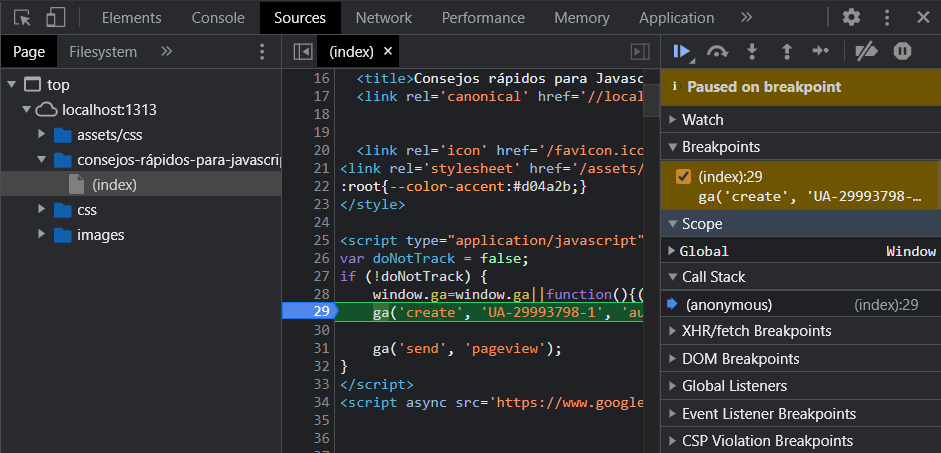The height and width of the screenshot is (453, 941).
Task: Select the Sources tab
Action: [x=300, y=18]
